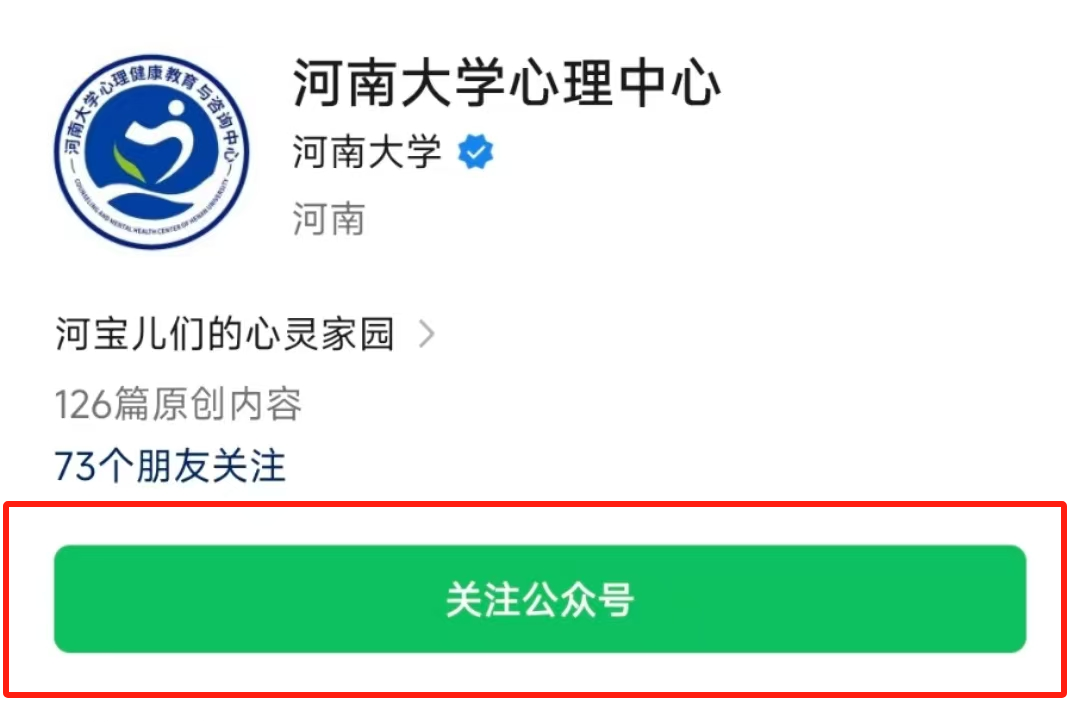Tap the 关注公众号 white text label
Image resolution: width=1080 pixels, height=722 pixels.
pos(540,599)
